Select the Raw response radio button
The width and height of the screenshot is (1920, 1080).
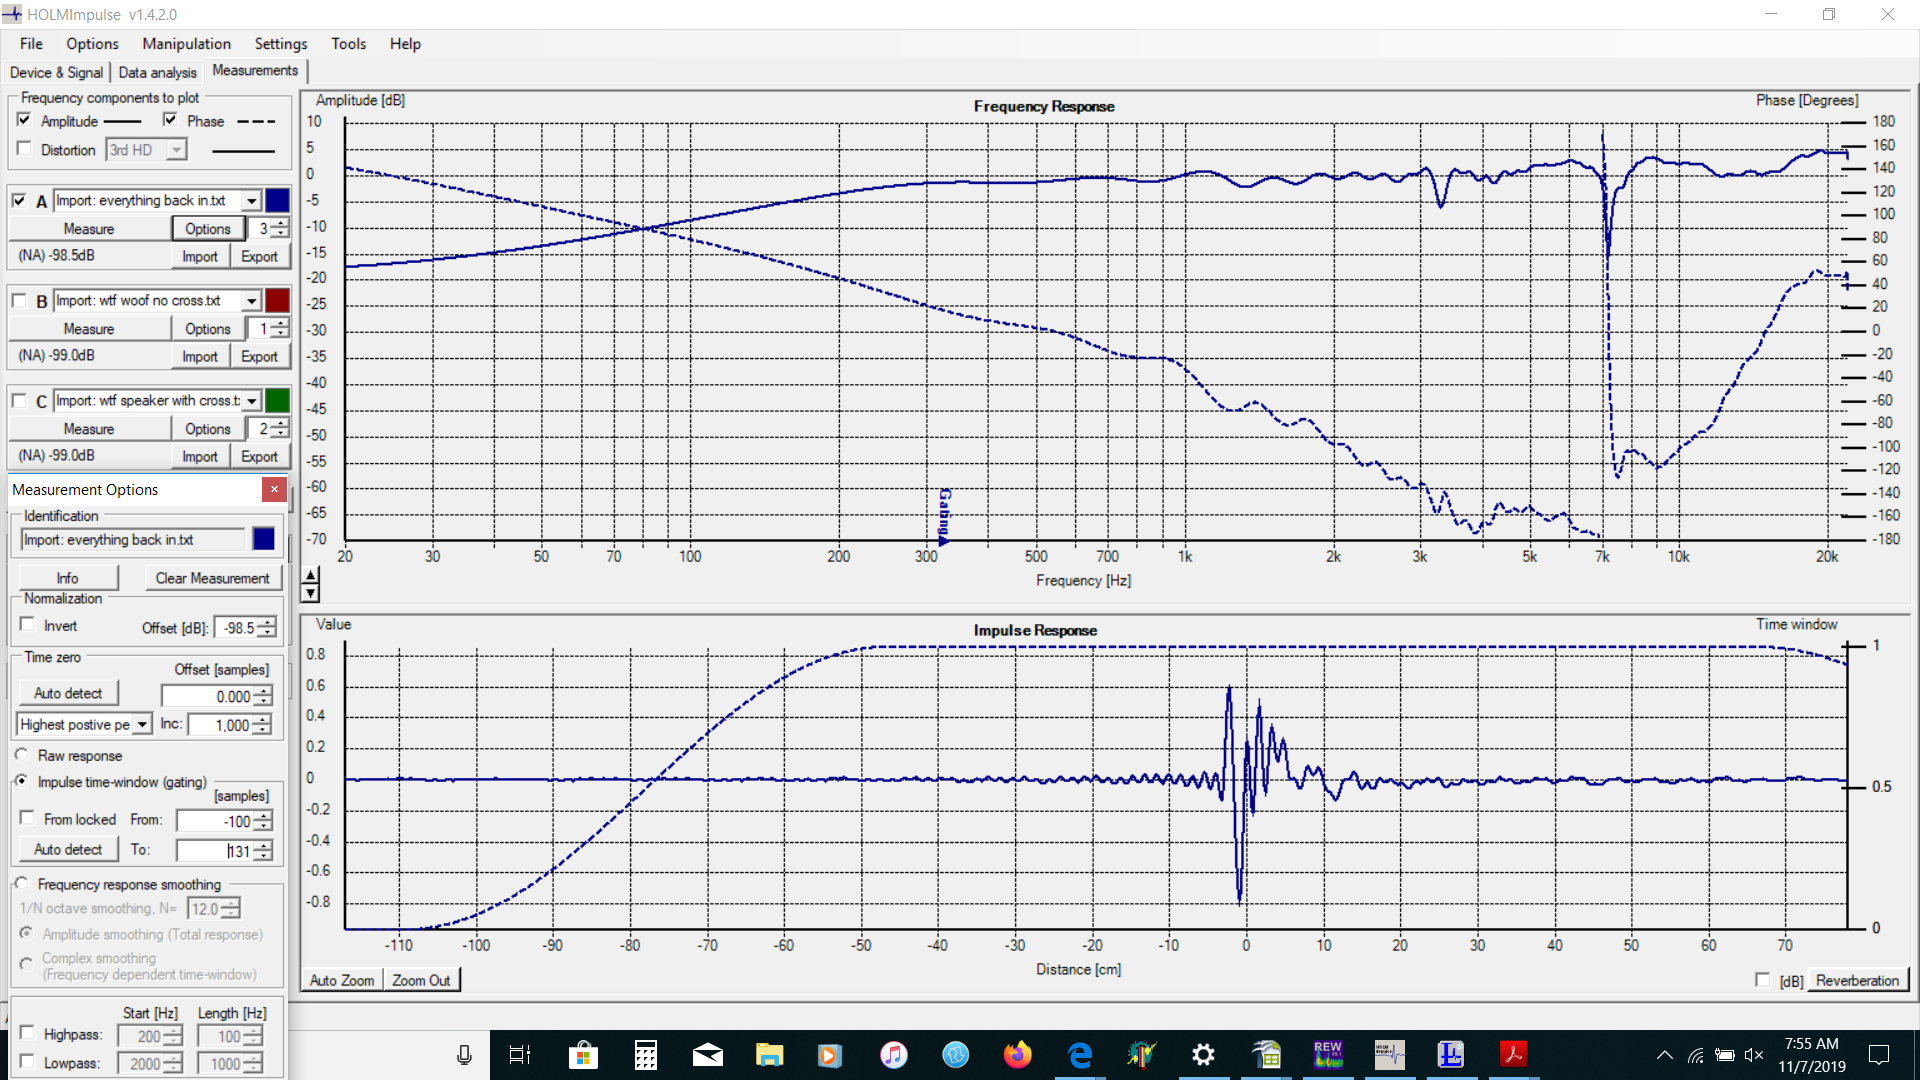[x=22, y=755]
